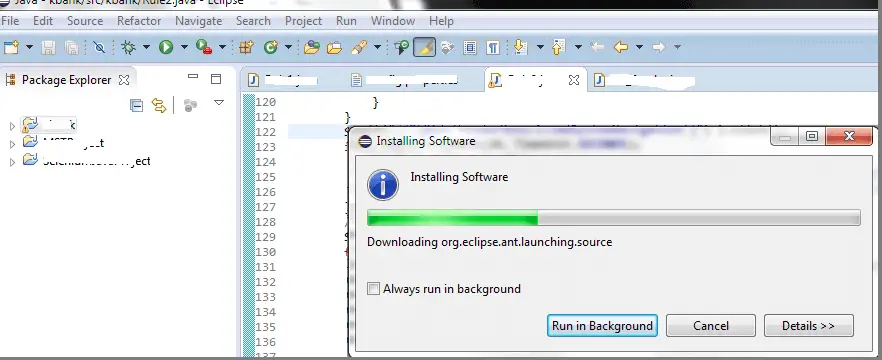Viewport: 882px width, 360px height.
Task: Open the Run menu
Action: [x=346, y=21]
